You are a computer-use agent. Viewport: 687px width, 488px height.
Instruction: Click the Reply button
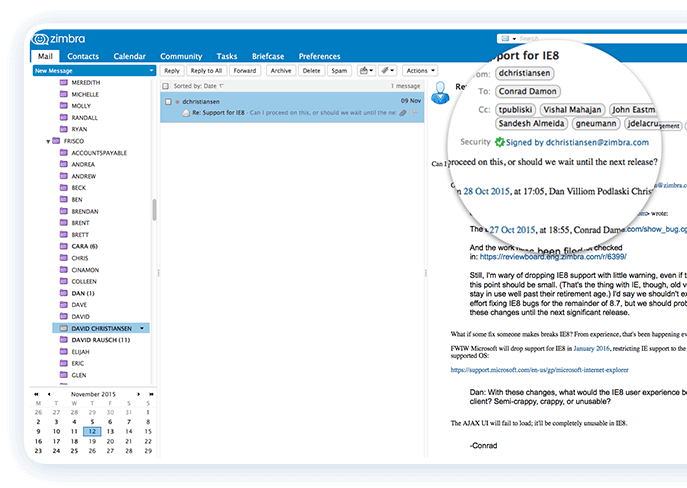[172, 71]
